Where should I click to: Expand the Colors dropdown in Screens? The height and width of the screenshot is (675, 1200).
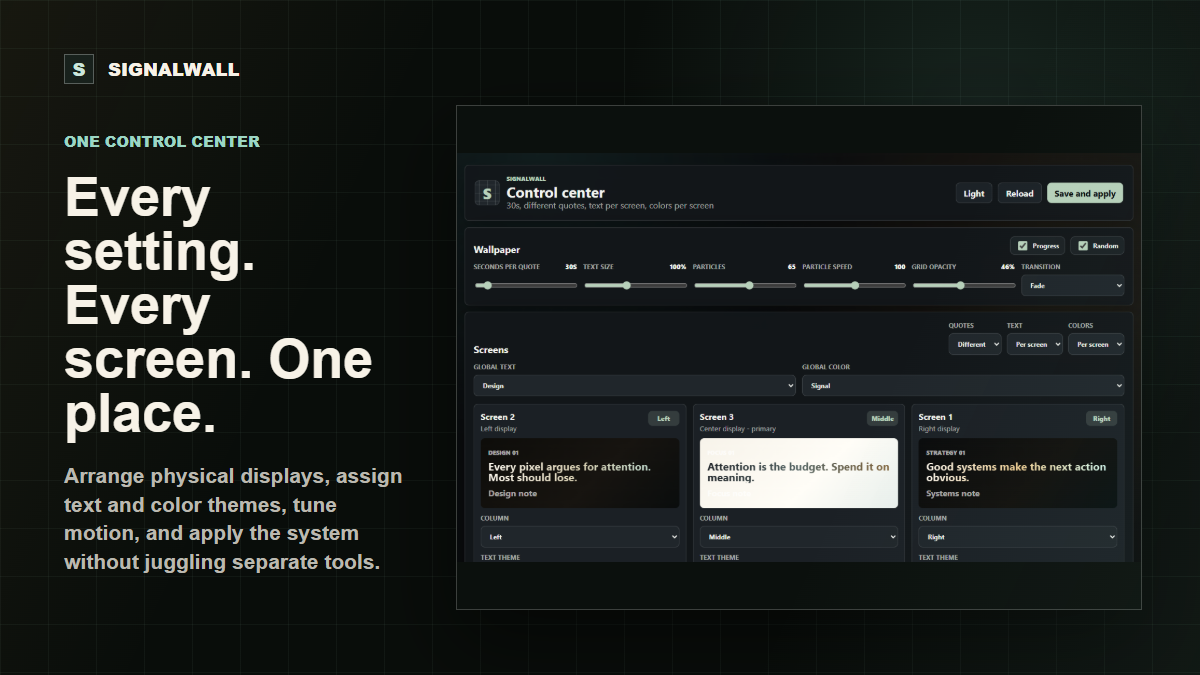[1096, 344]
